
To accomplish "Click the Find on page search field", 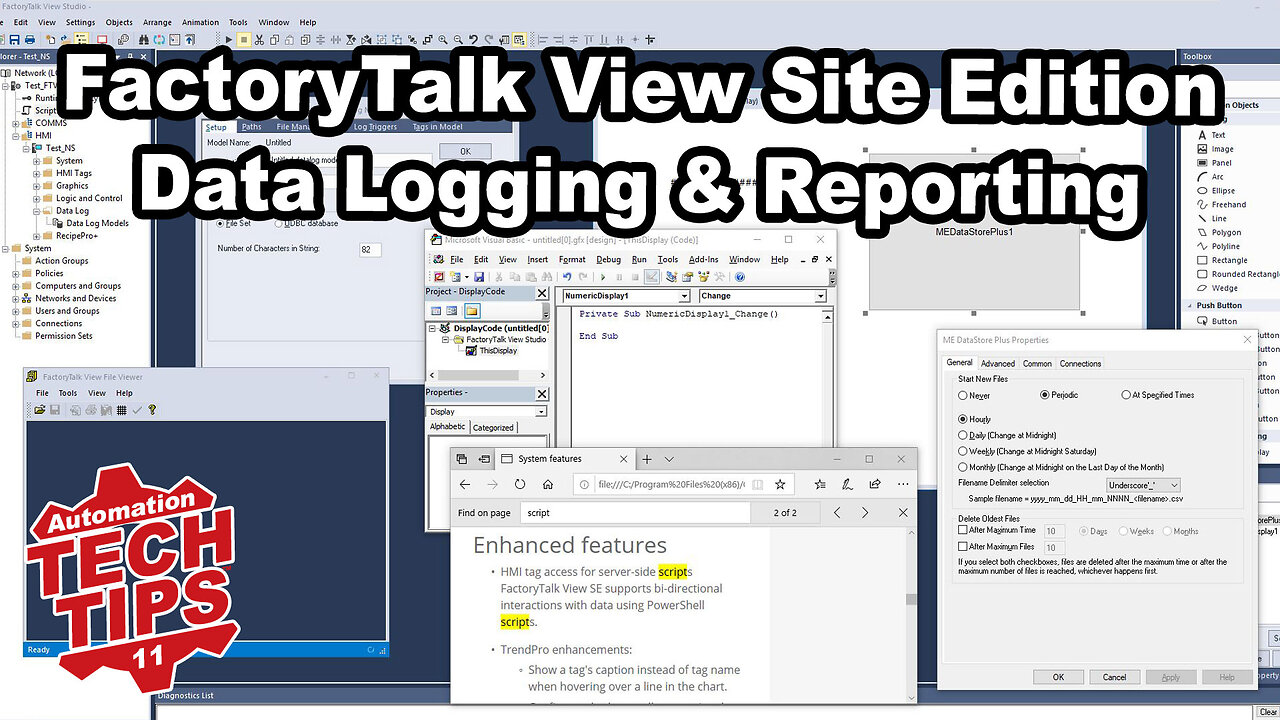I will pyautogui.click(x=636, y=512).
